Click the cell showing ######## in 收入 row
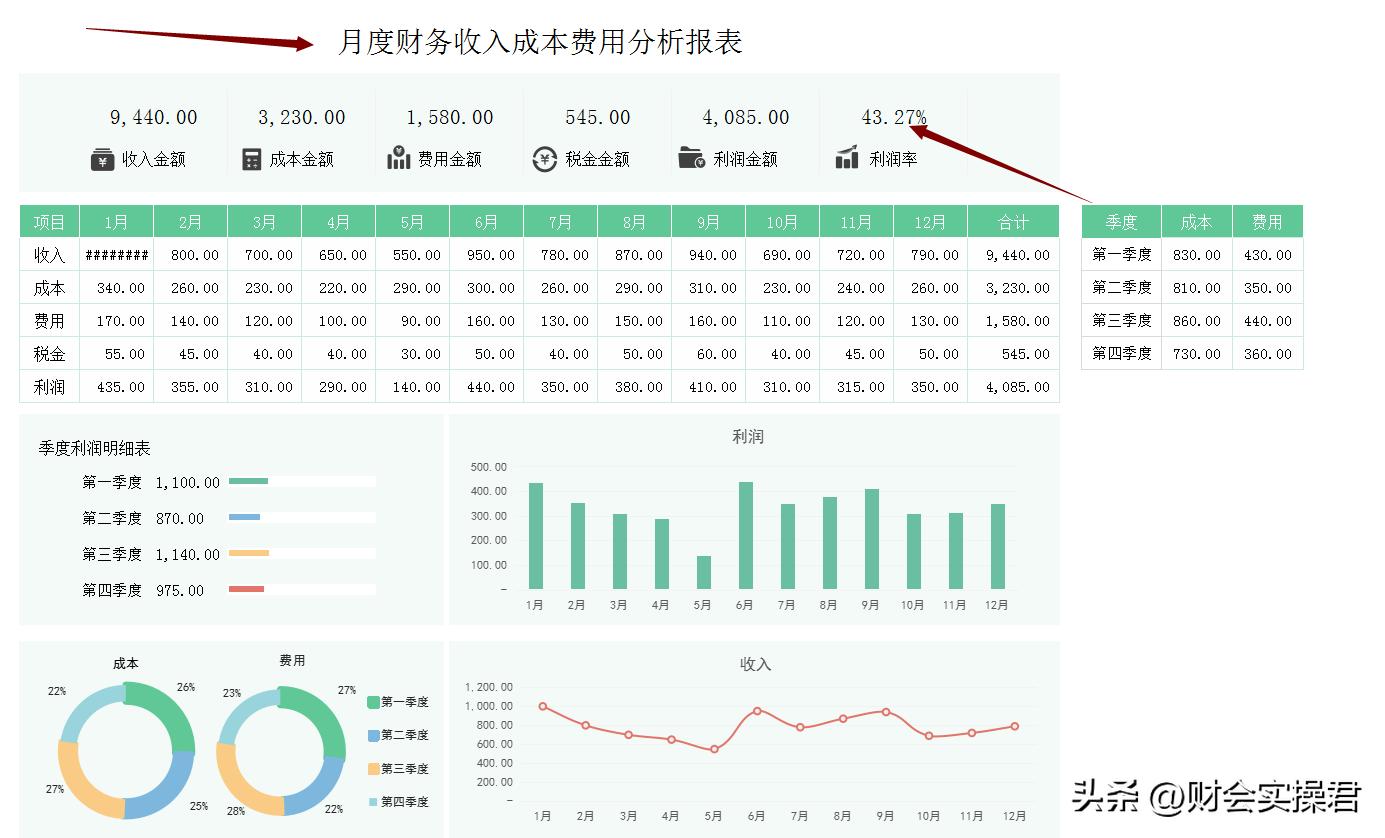 [116, 254]
